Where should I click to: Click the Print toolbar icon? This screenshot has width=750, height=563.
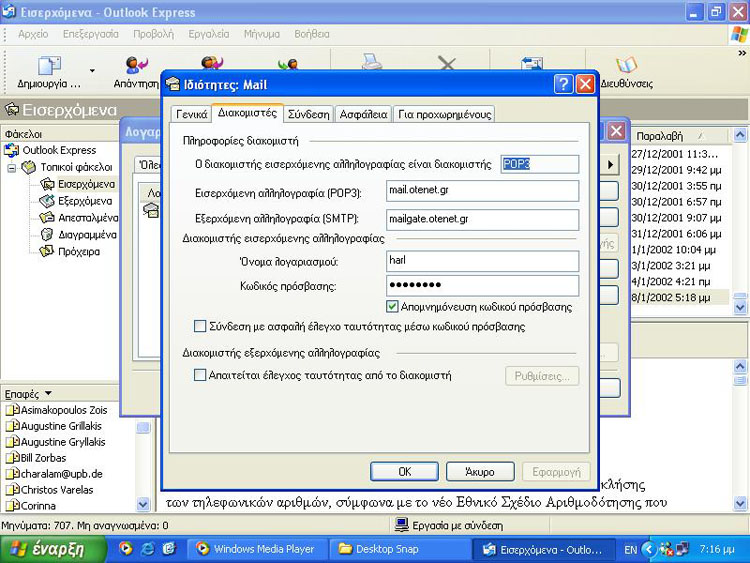pos(371,61)
